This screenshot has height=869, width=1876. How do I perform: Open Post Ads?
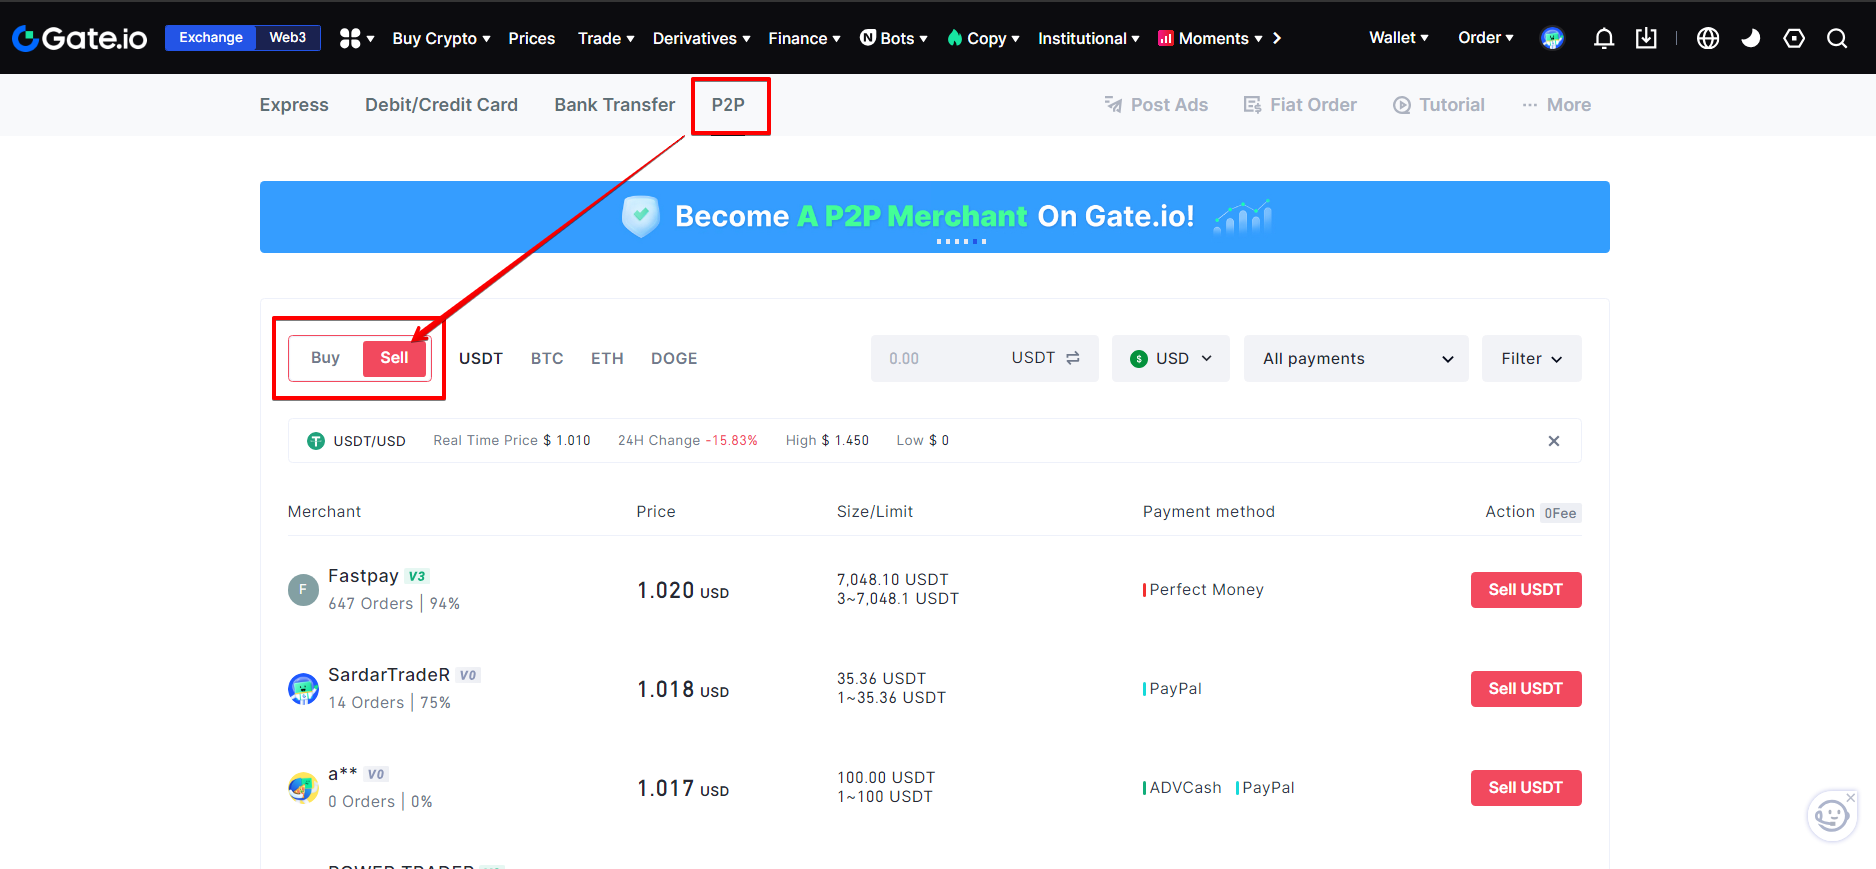click(x=1156, y=105)
